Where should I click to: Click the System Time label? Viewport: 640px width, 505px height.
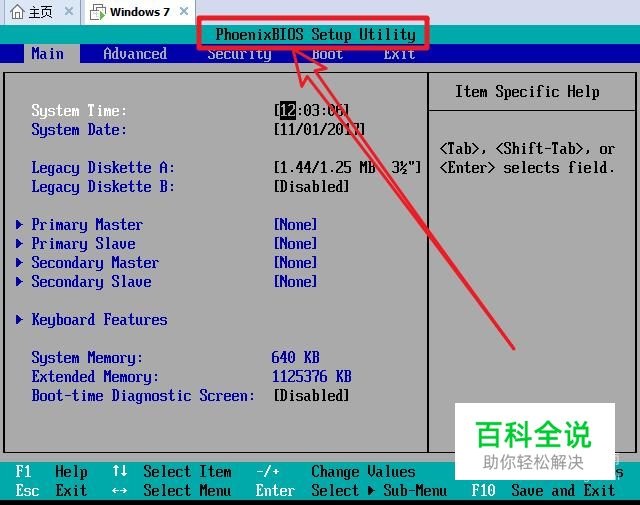pyautogui.click(x=79, y=111)
